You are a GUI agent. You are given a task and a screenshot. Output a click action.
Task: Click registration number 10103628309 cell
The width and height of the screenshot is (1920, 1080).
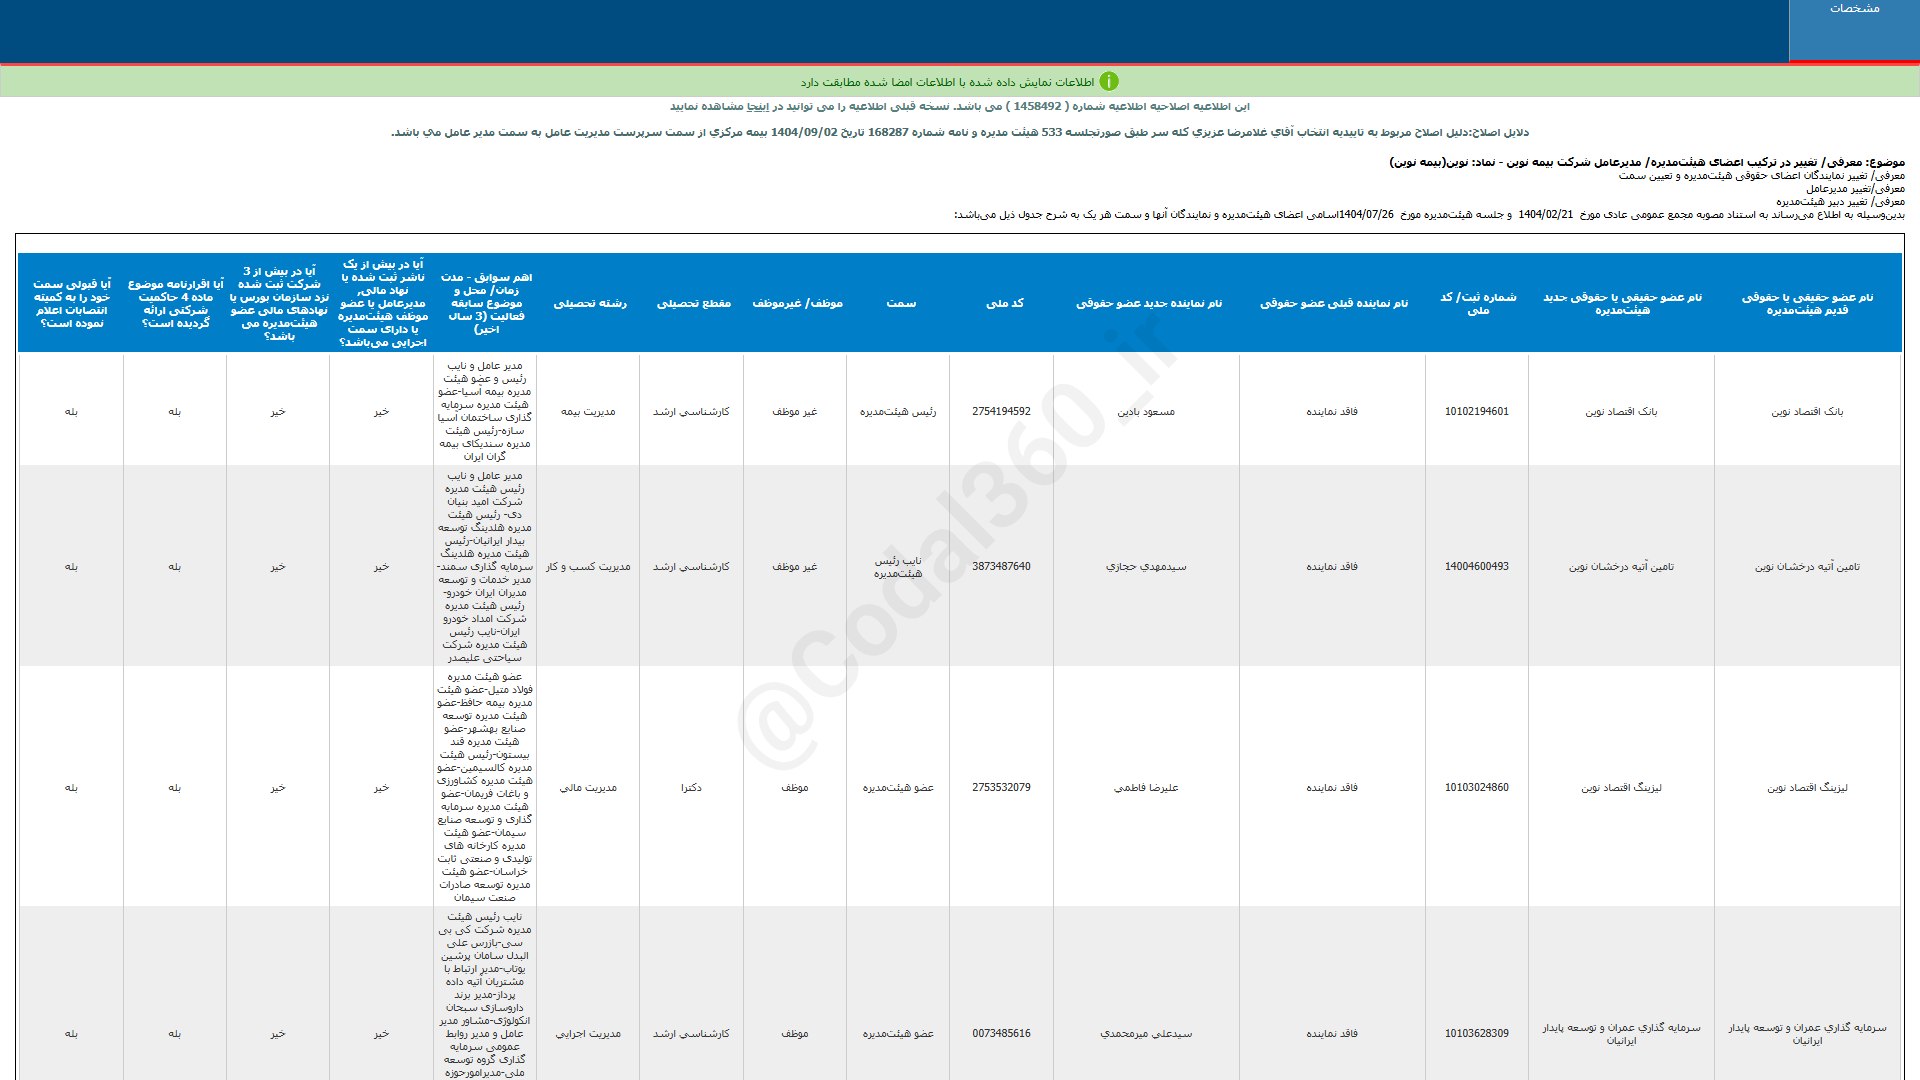tap(1477, 1033)
